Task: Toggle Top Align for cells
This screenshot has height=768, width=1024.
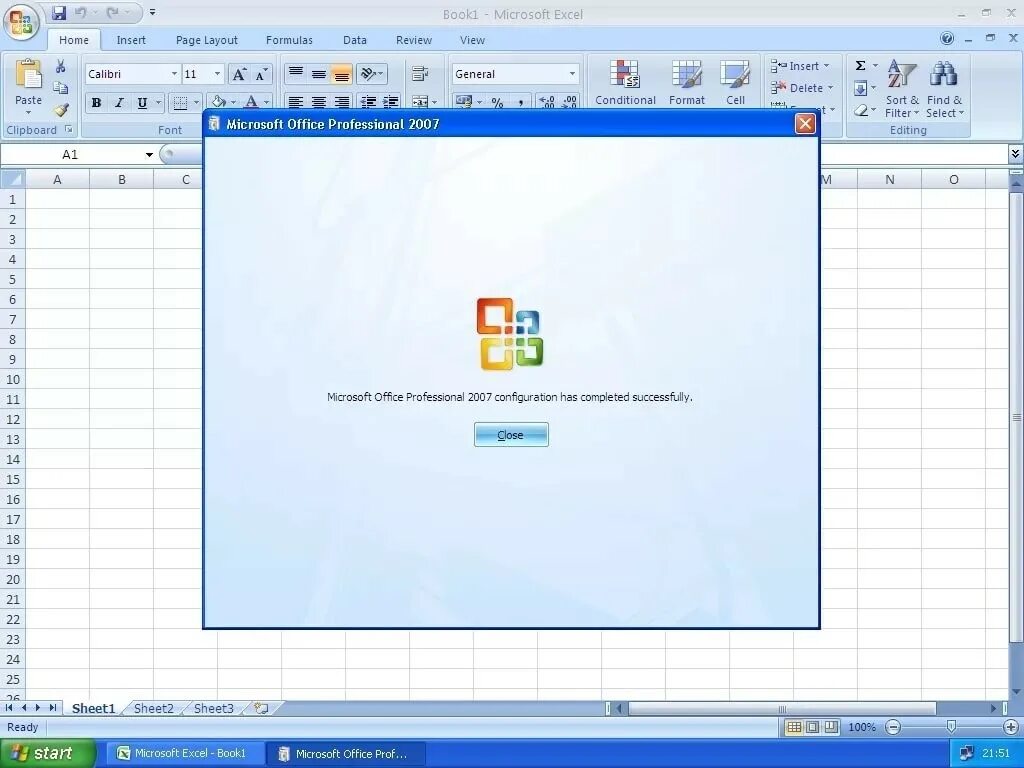Action: coord(296,74)
